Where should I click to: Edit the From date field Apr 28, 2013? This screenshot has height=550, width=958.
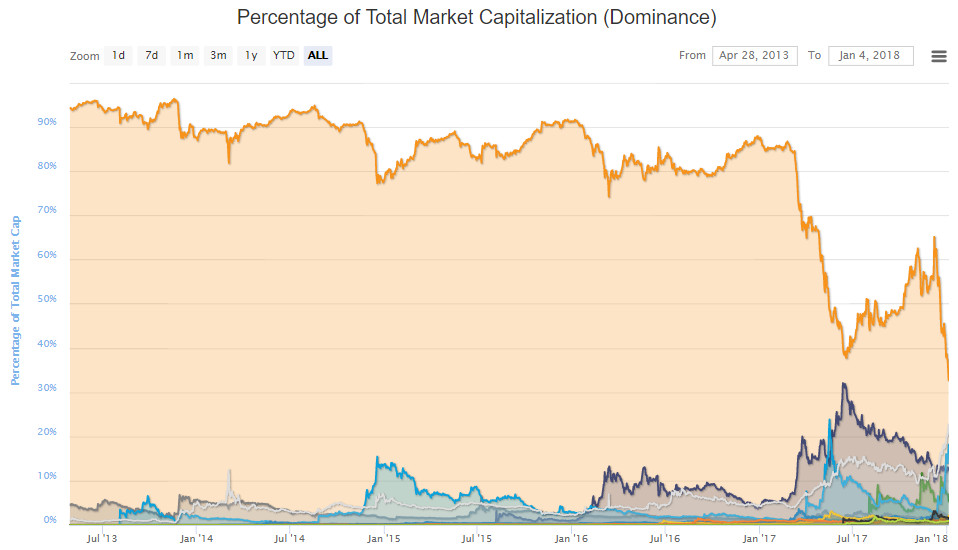pyautogui.click(x=755, y=56)
